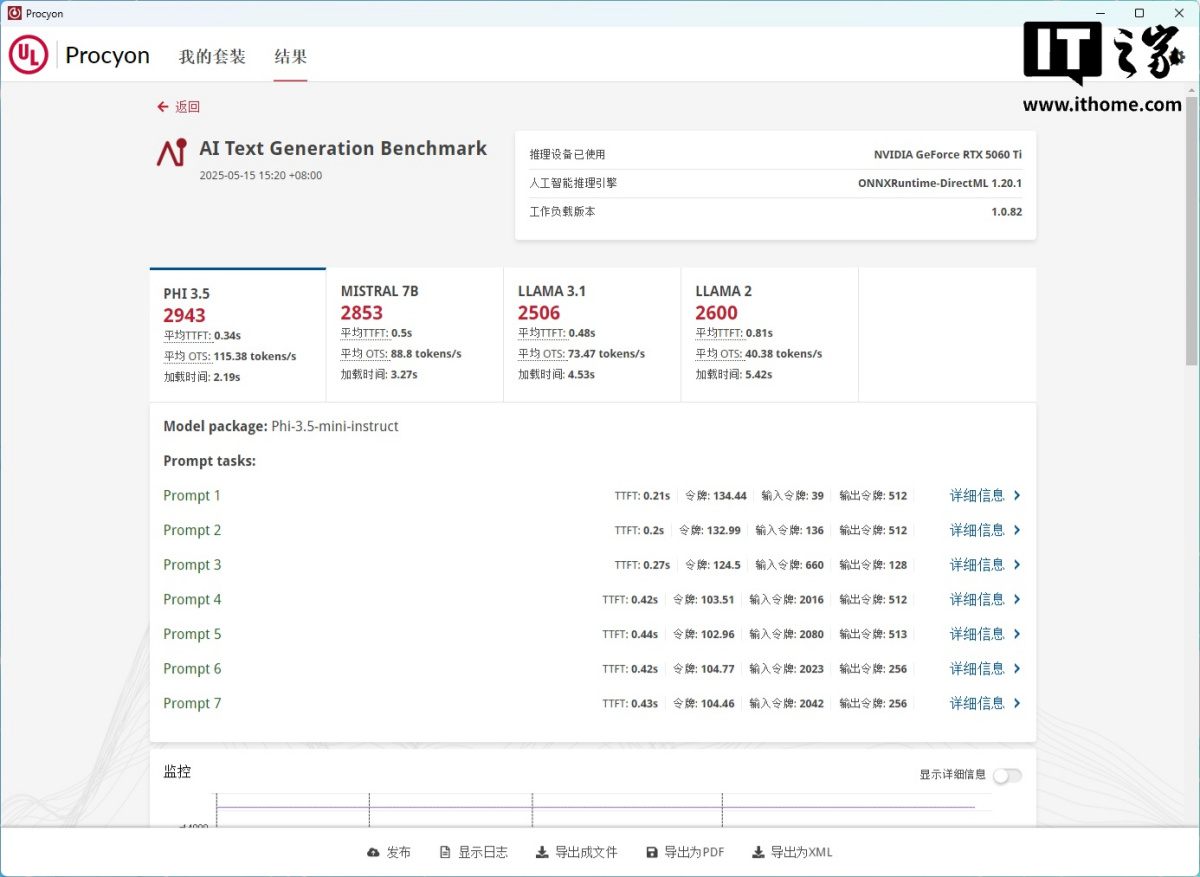Expand Prompt 7 details chevron
This screenshot has height=877, width=1200.
pos(1017,704)
